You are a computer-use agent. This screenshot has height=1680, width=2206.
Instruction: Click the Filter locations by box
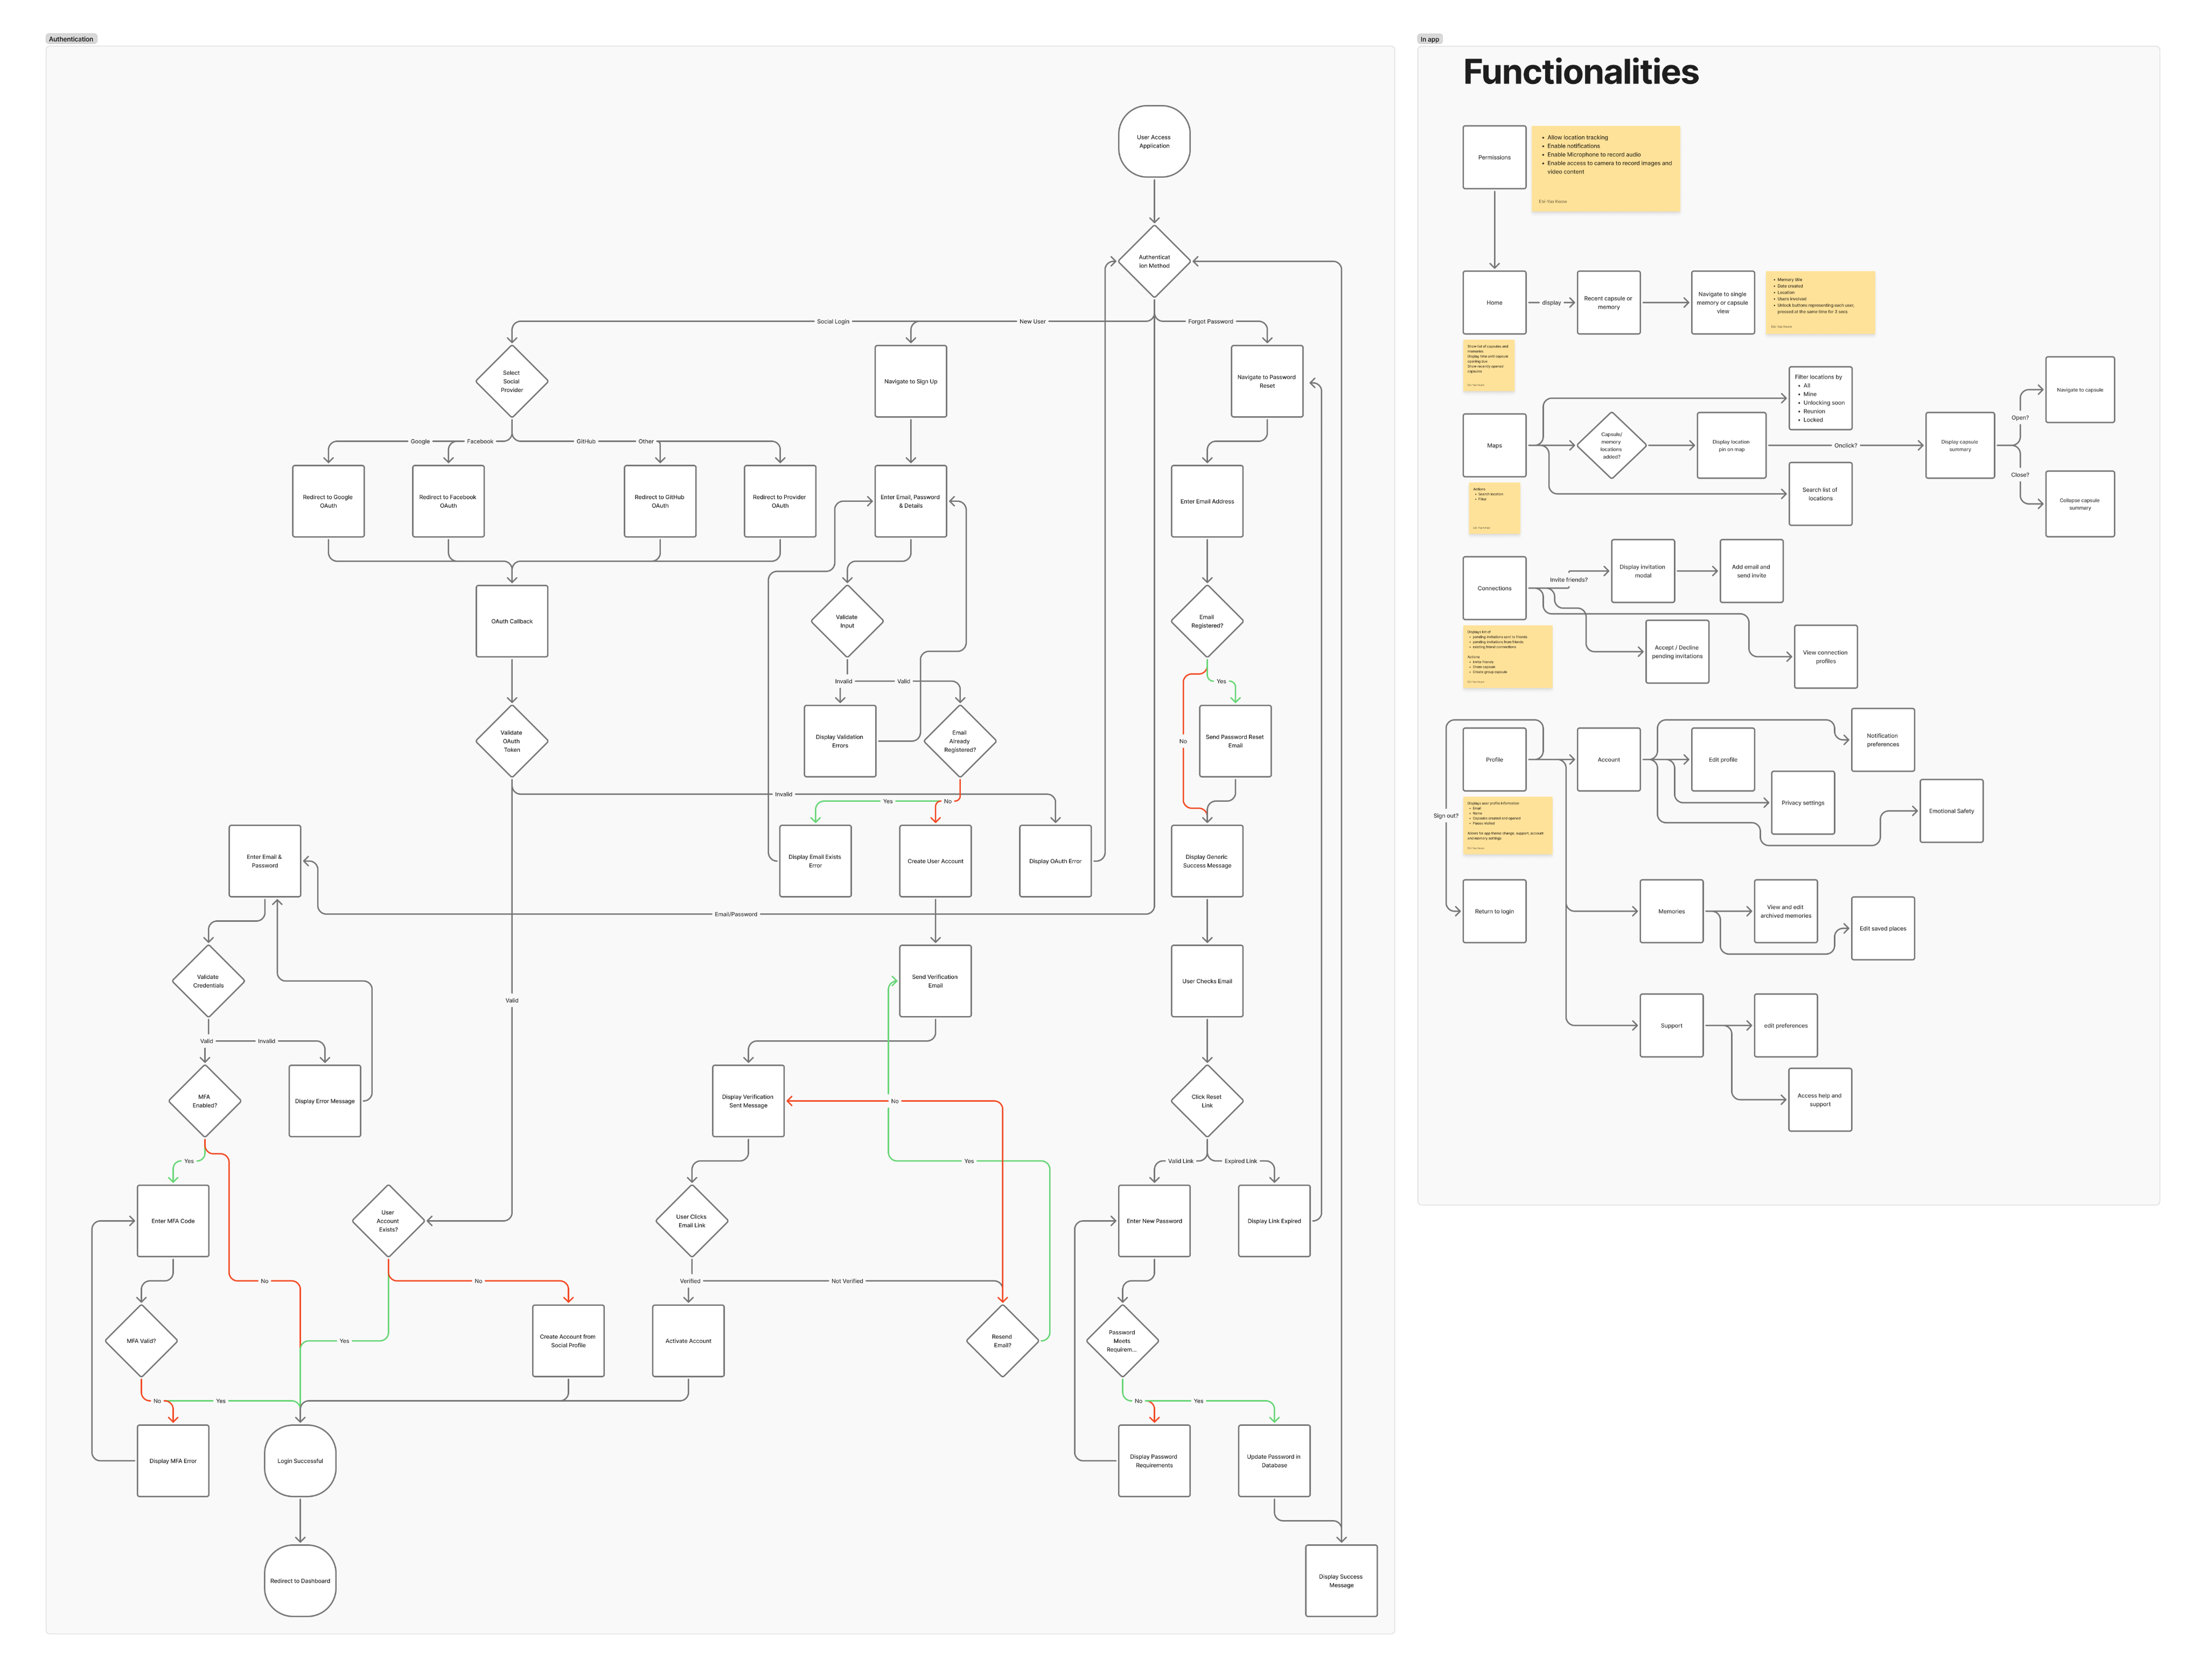click(x=1820, y=398)
